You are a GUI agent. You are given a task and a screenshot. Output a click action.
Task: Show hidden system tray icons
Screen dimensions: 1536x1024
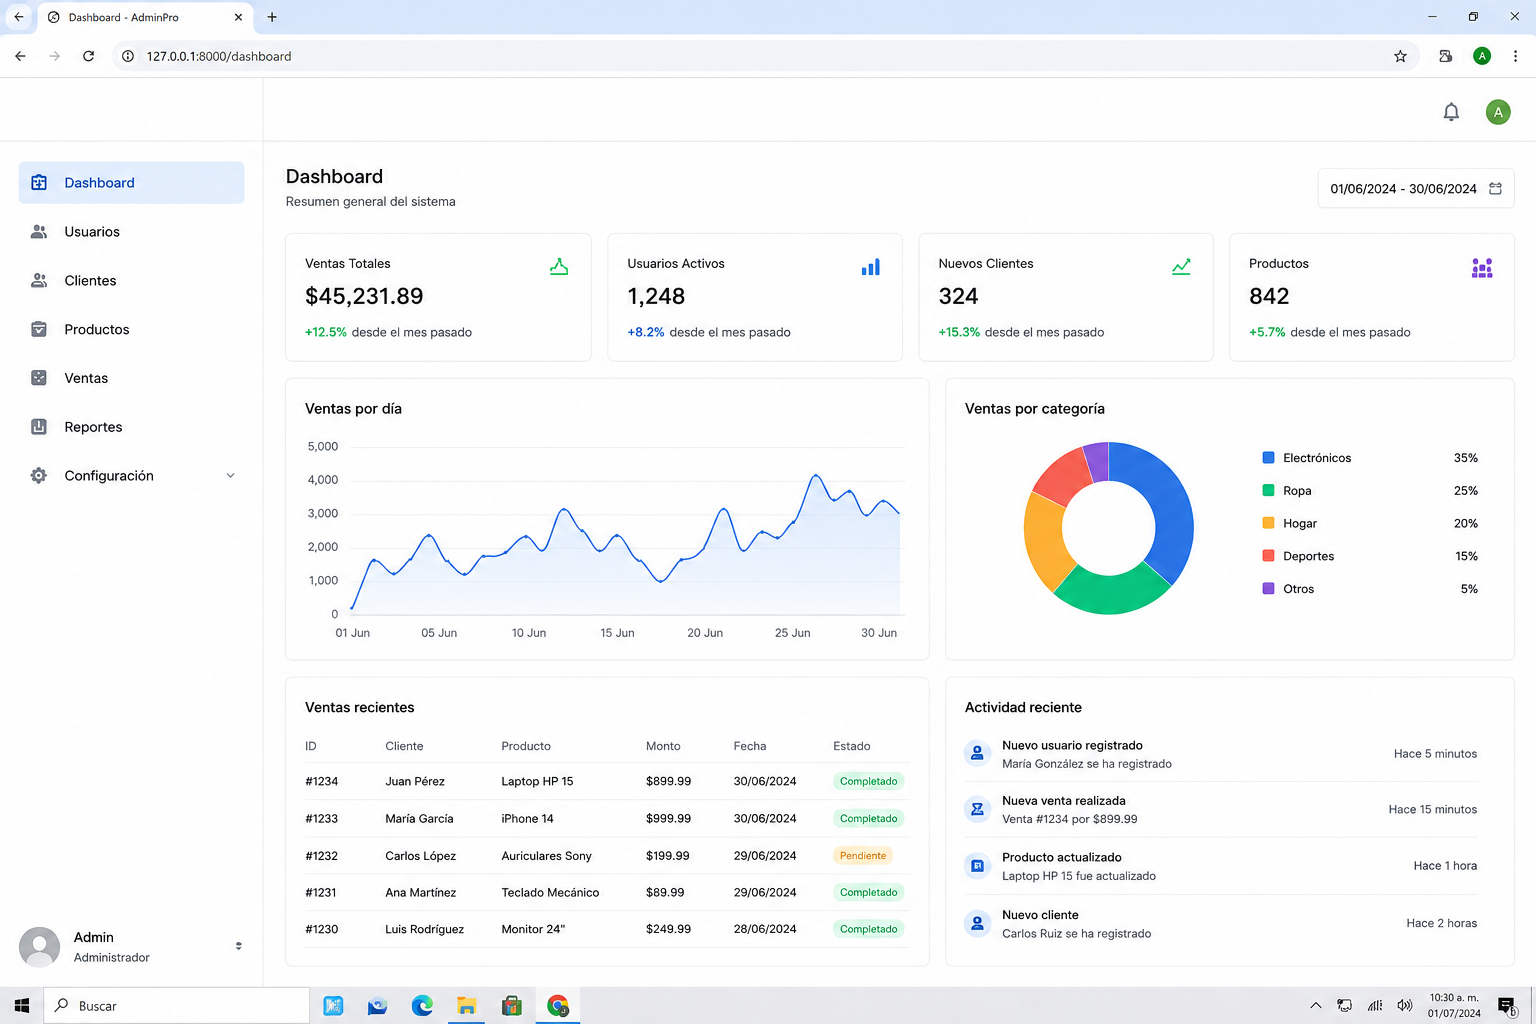click(x=1316, y=1005)
